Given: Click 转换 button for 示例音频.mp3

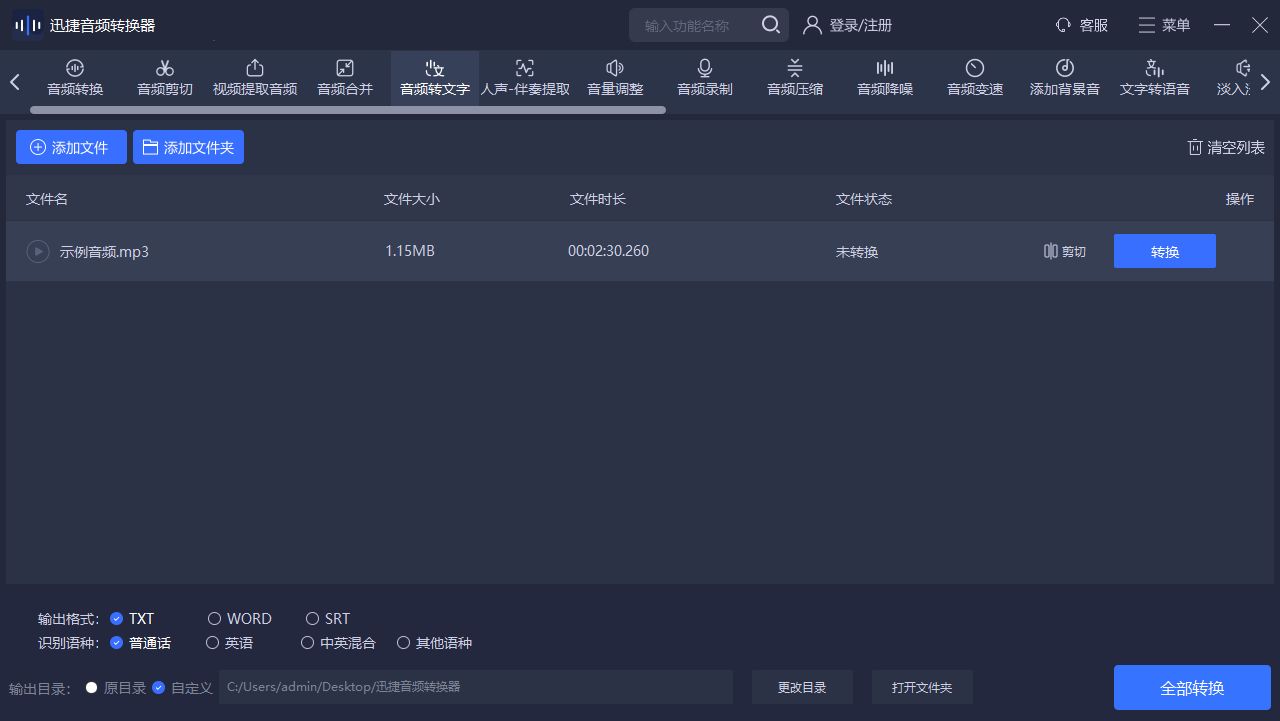Looking at the screenshot, I should click(x=1165, y=251).
